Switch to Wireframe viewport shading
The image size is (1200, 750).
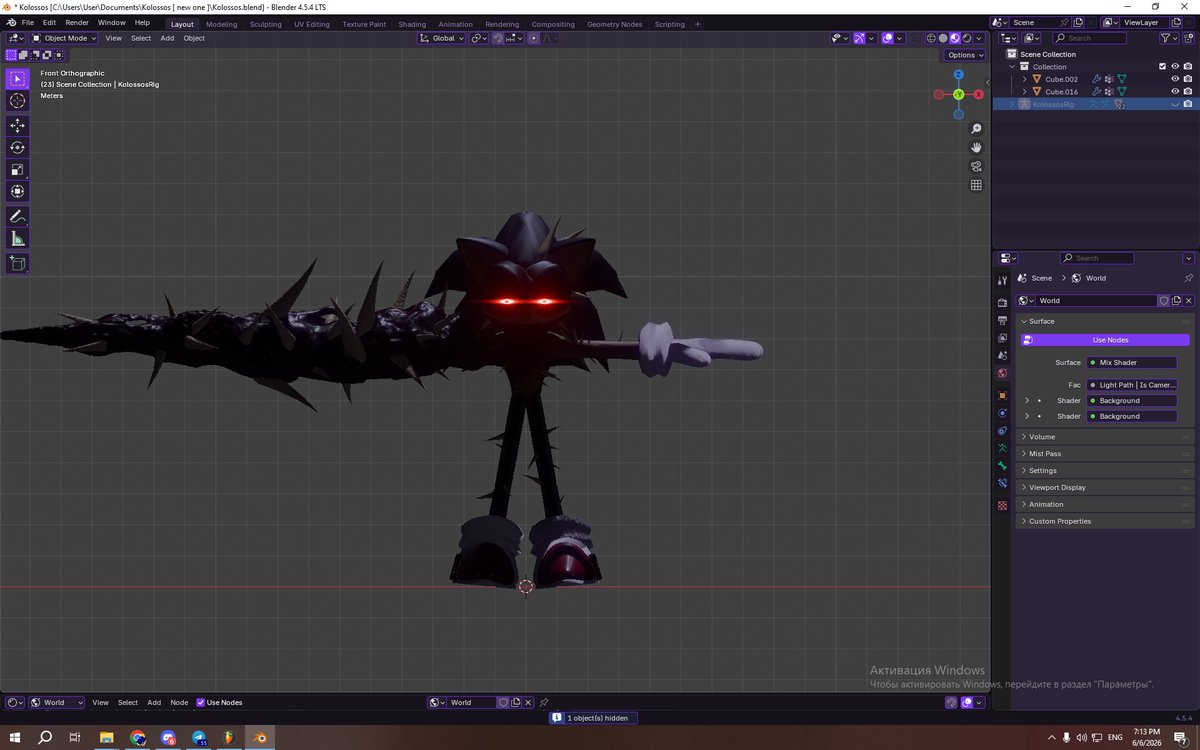click(x=932, y=38)
